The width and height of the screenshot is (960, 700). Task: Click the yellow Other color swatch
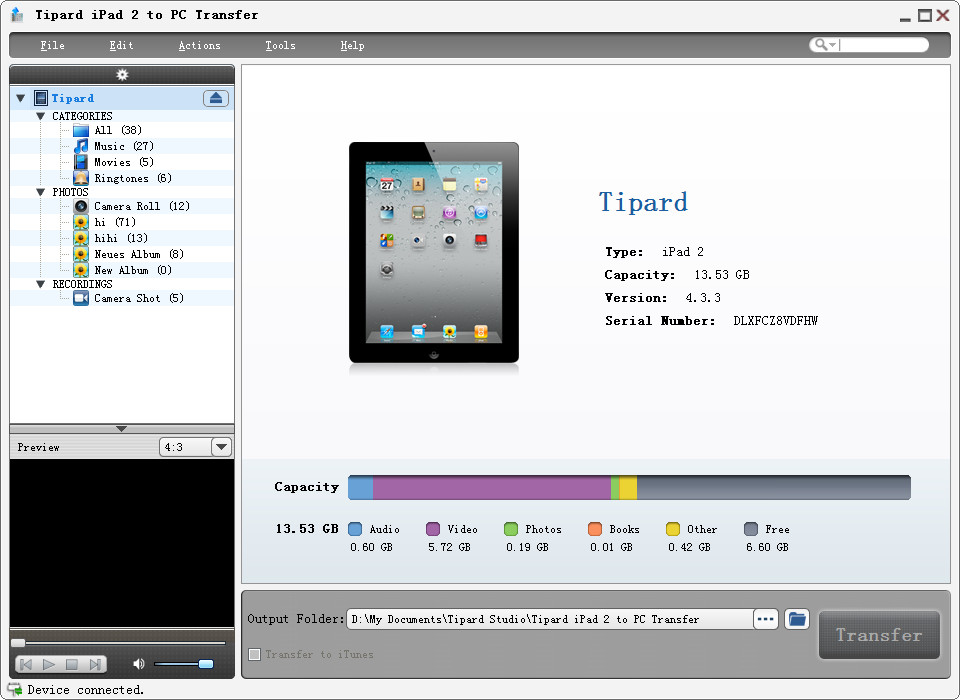673,529
